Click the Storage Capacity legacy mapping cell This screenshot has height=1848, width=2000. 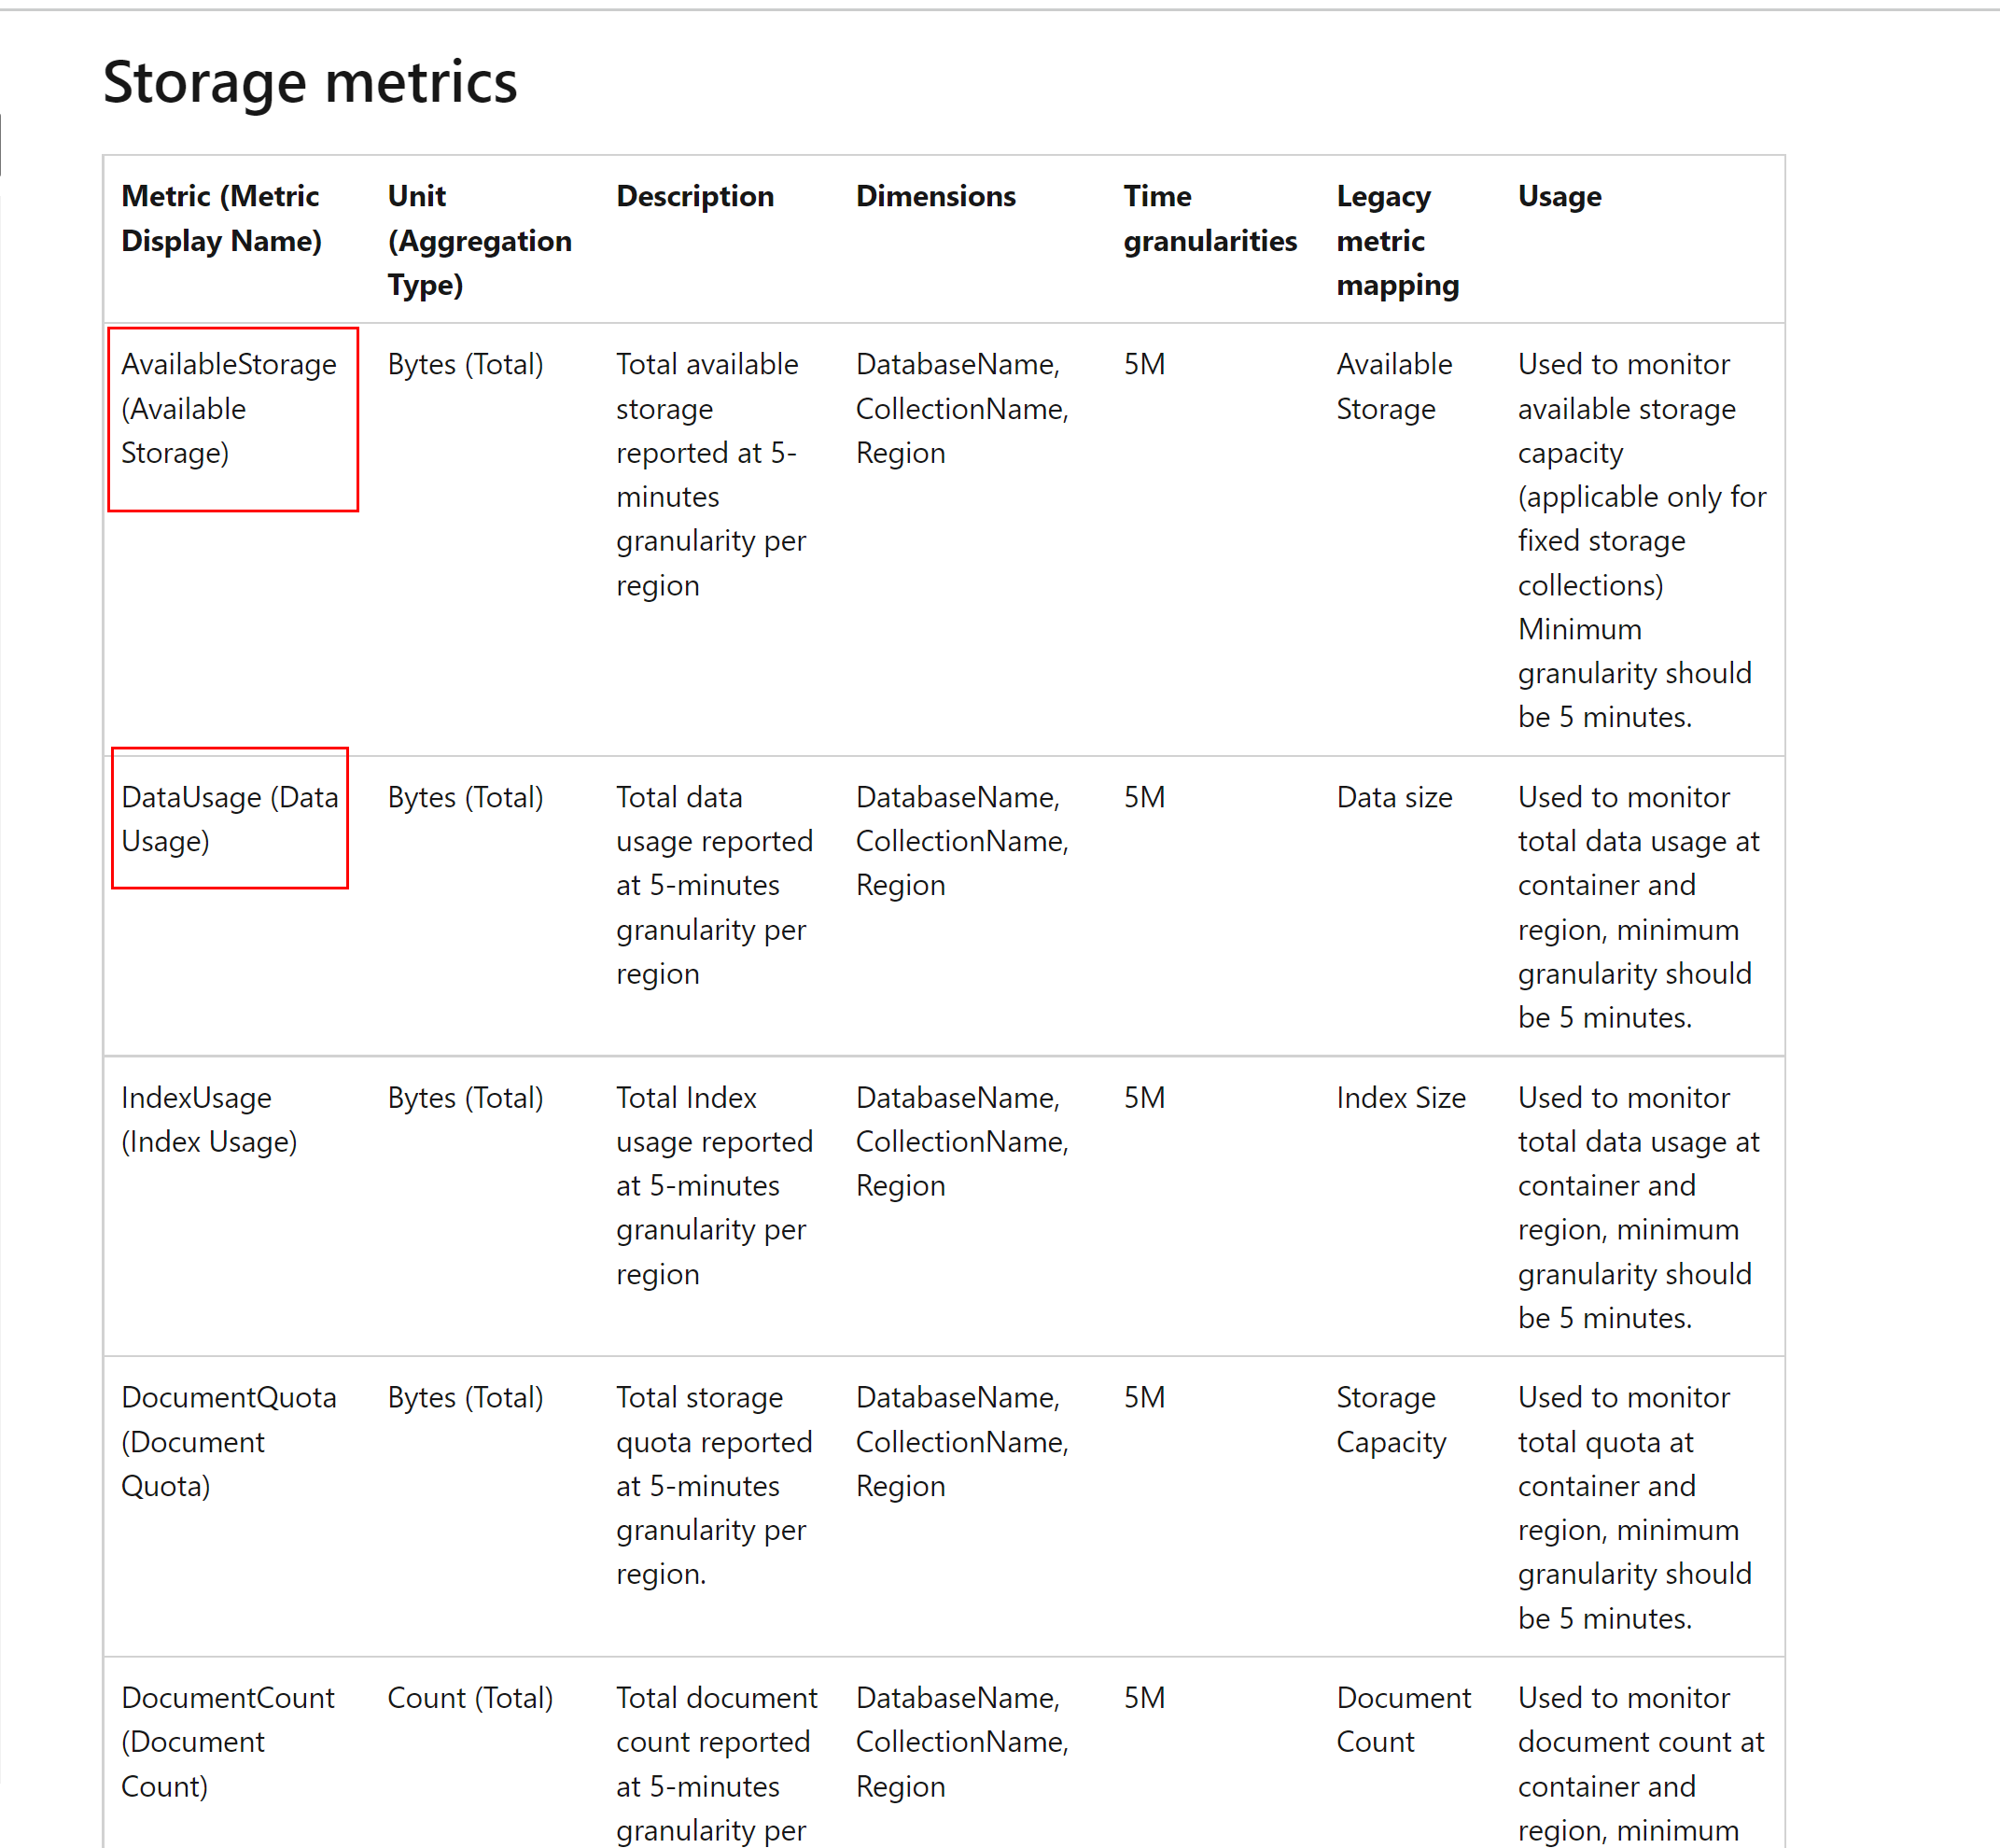(x=1391, y=1420)
